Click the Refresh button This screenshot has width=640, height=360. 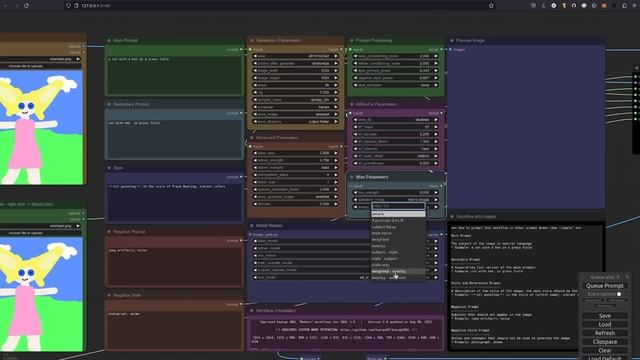click(x=604, y=333)
